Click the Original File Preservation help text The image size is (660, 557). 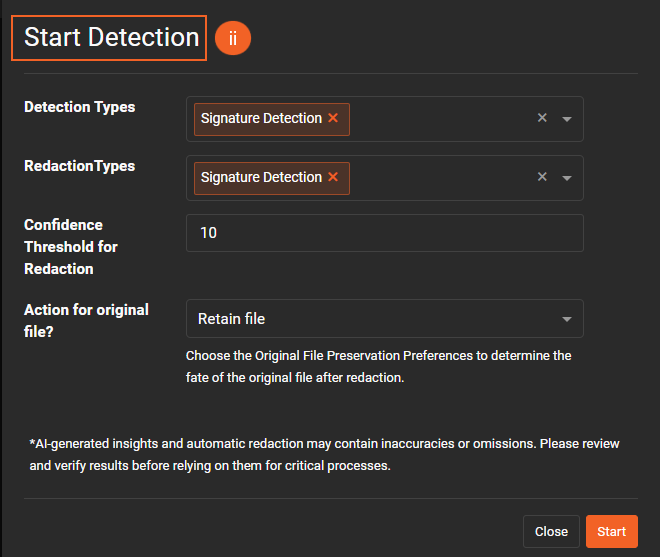tap(378, 367)
